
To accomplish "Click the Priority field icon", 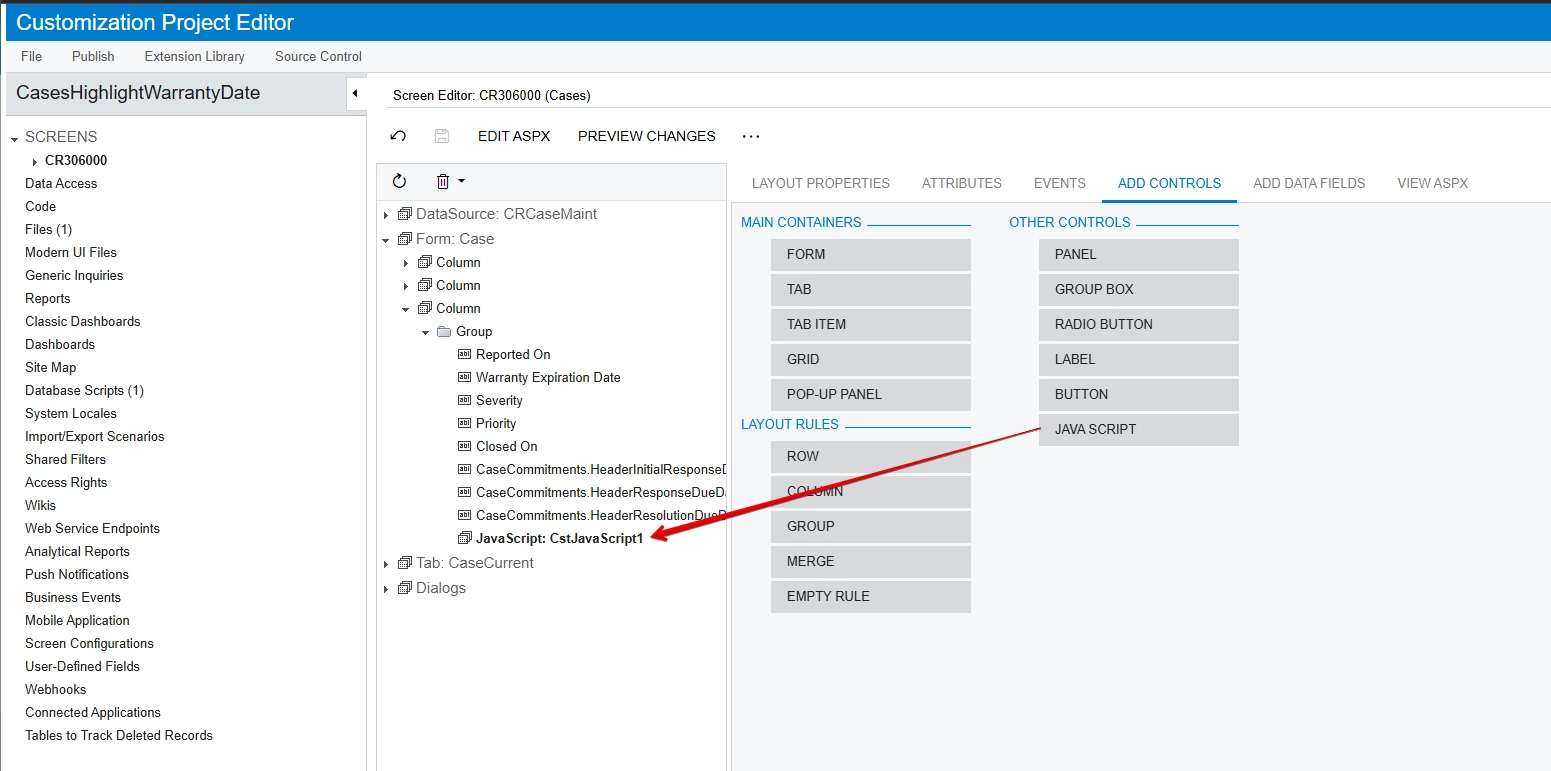I will [x=464, y=423].
